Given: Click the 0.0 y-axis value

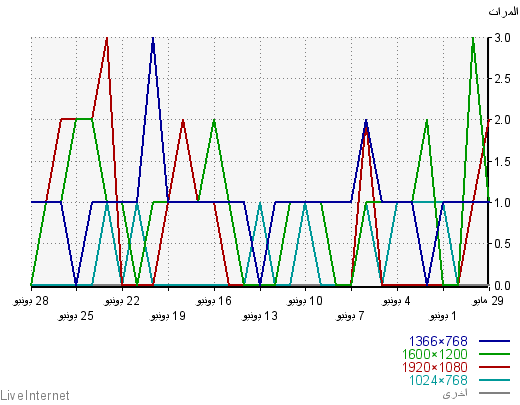Looking at the screenshot, I should pyautogui.click(x=502, y=286).
